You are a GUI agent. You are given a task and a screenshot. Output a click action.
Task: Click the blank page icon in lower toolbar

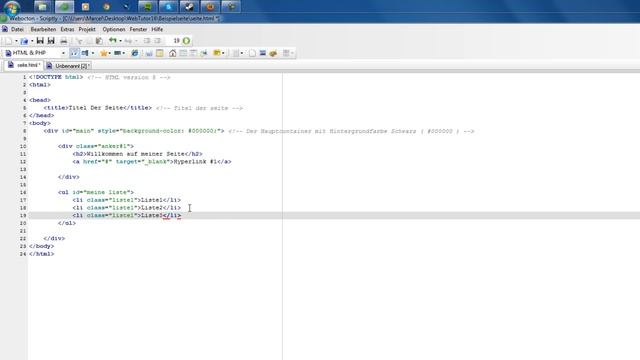click(252, 53)
